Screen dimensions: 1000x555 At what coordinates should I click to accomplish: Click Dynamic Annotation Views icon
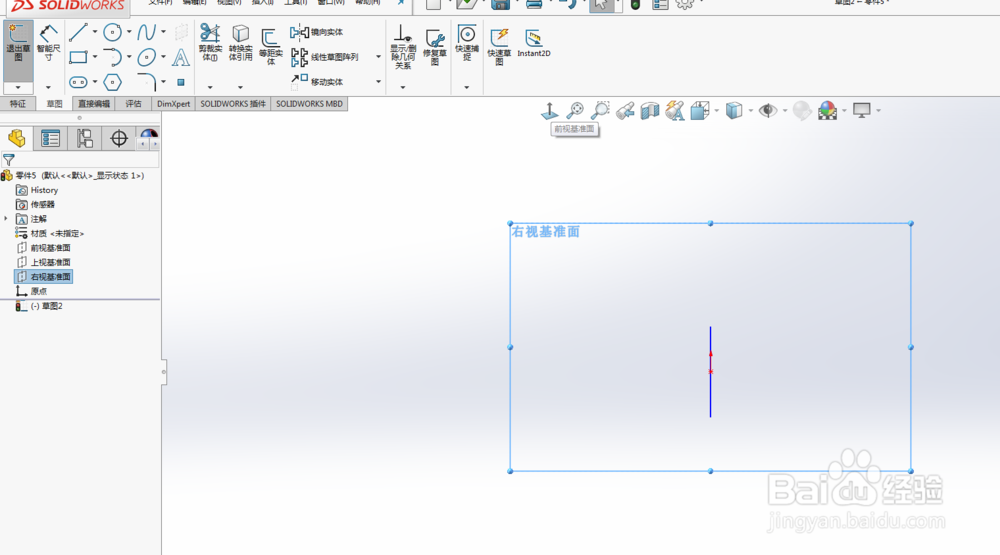pos(675,111)
